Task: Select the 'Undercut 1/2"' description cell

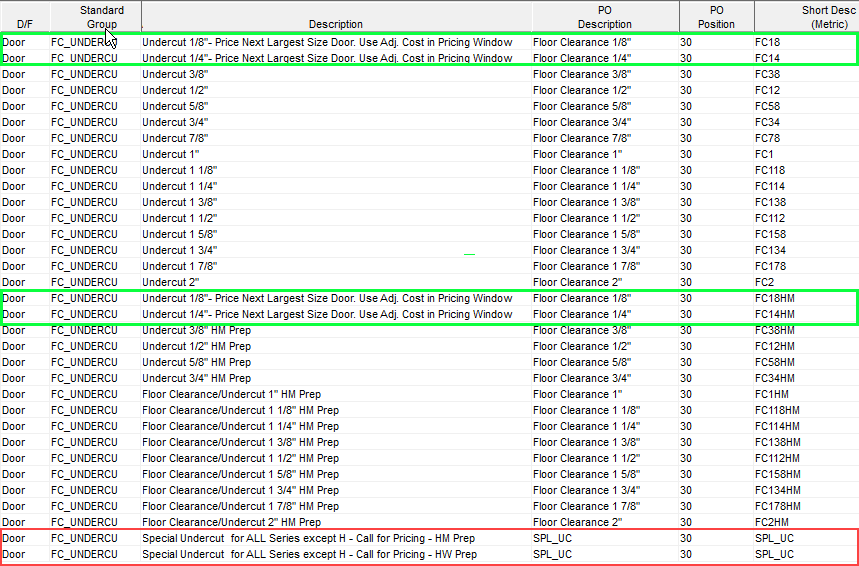Action: (x=336, y=90)
